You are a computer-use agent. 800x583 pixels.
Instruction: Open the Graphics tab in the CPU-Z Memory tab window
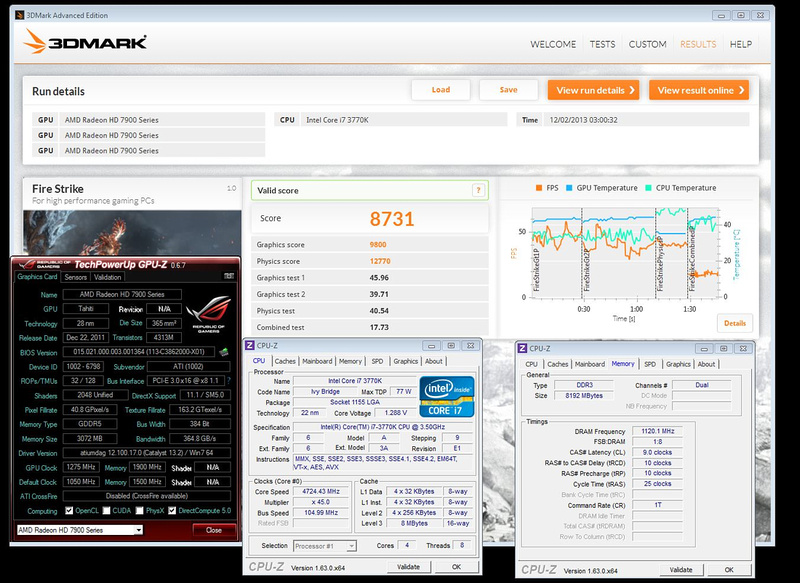(678, 364)
